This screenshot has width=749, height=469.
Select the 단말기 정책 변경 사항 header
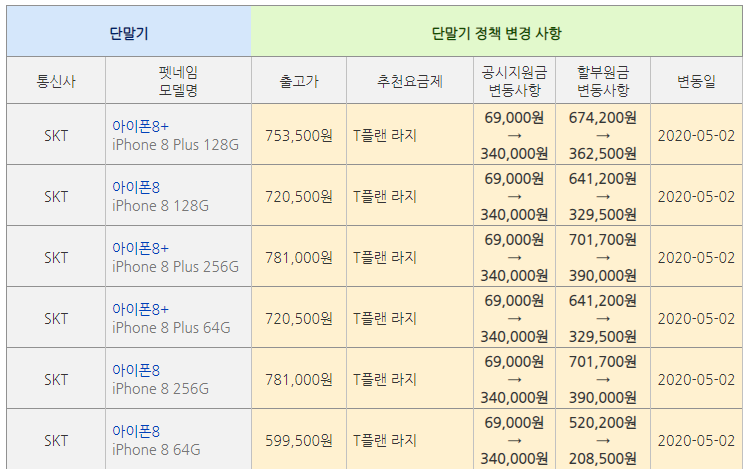point(496,32)
